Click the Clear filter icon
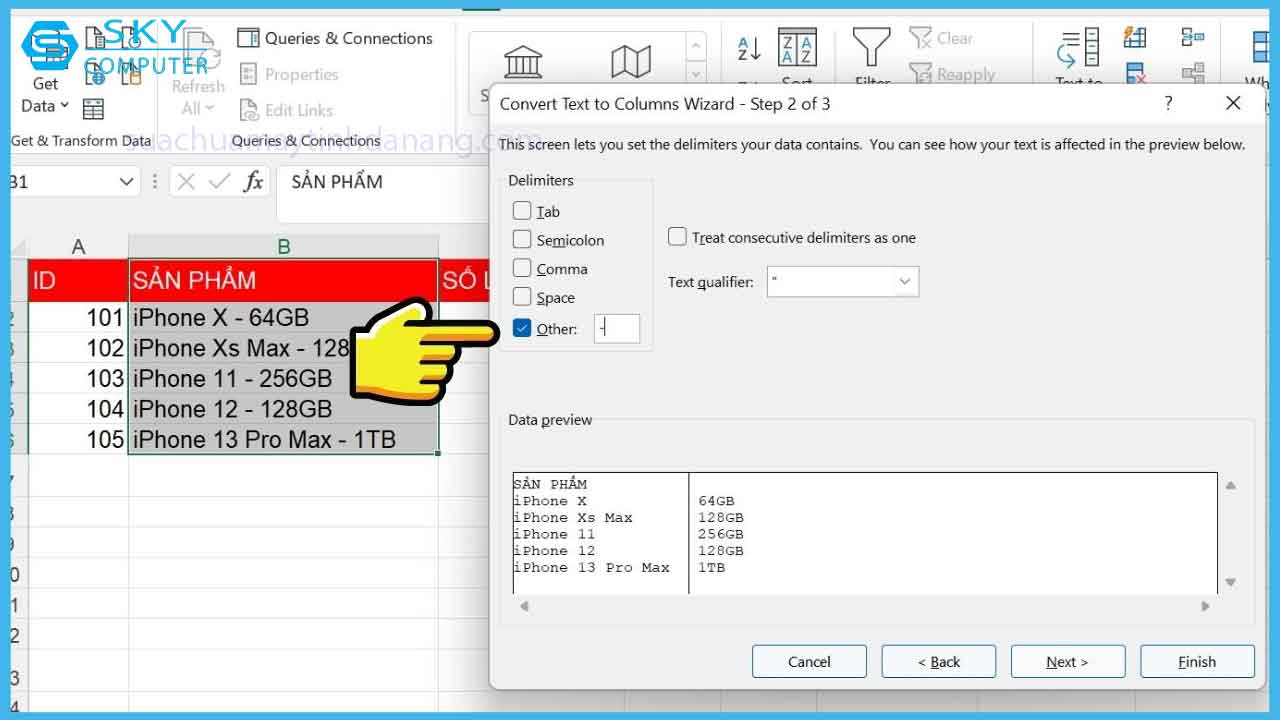1280x720 pixels. 921,38
